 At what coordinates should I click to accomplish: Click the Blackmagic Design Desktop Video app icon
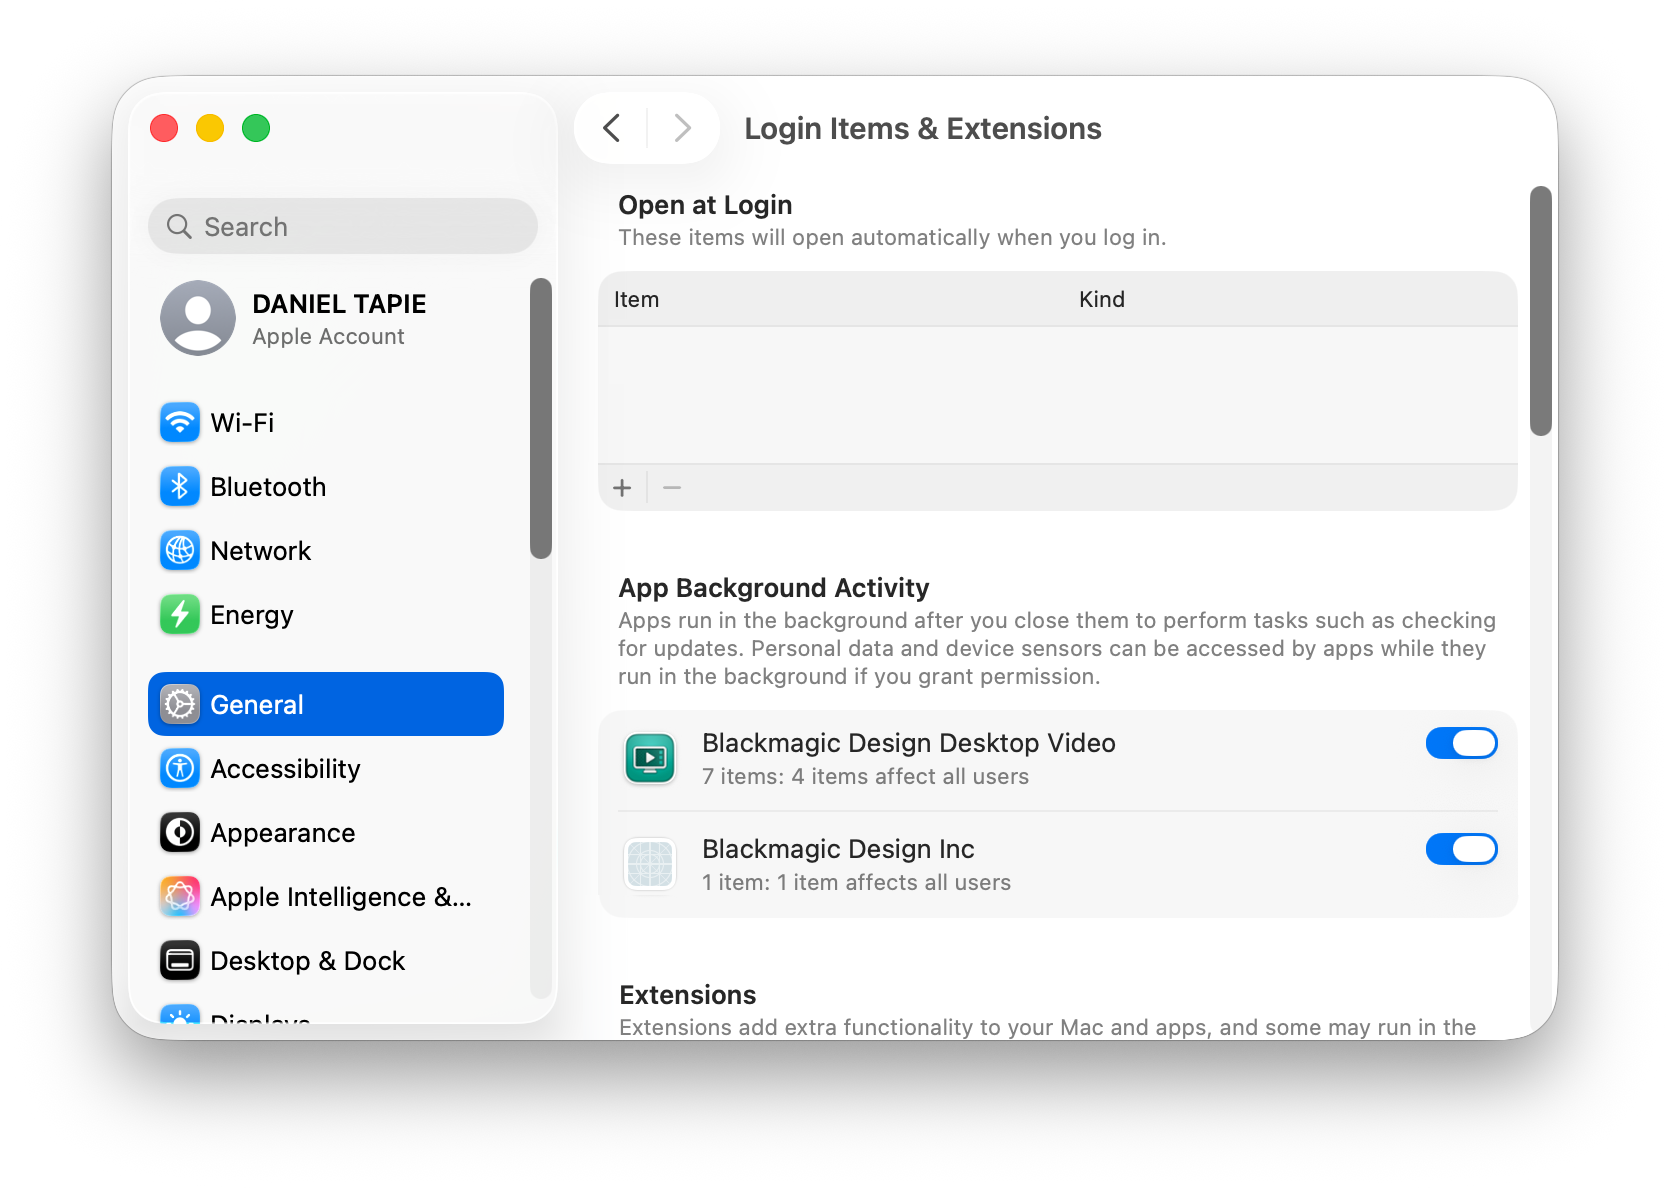pyautogui.click(x=650, y=759)
